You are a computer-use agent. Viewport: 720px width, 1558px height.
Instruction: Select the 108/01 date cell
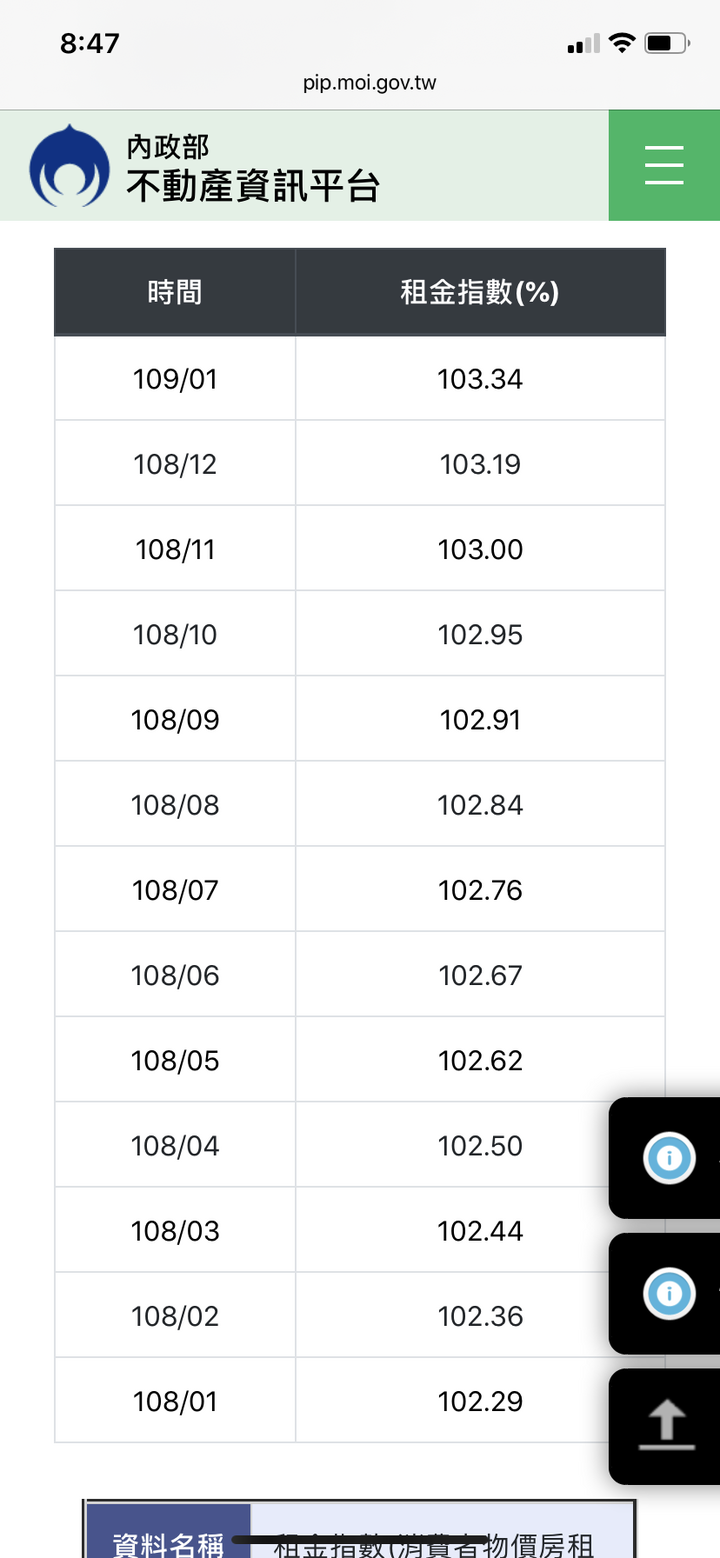pyautogui.click(x=175, y=1401)
